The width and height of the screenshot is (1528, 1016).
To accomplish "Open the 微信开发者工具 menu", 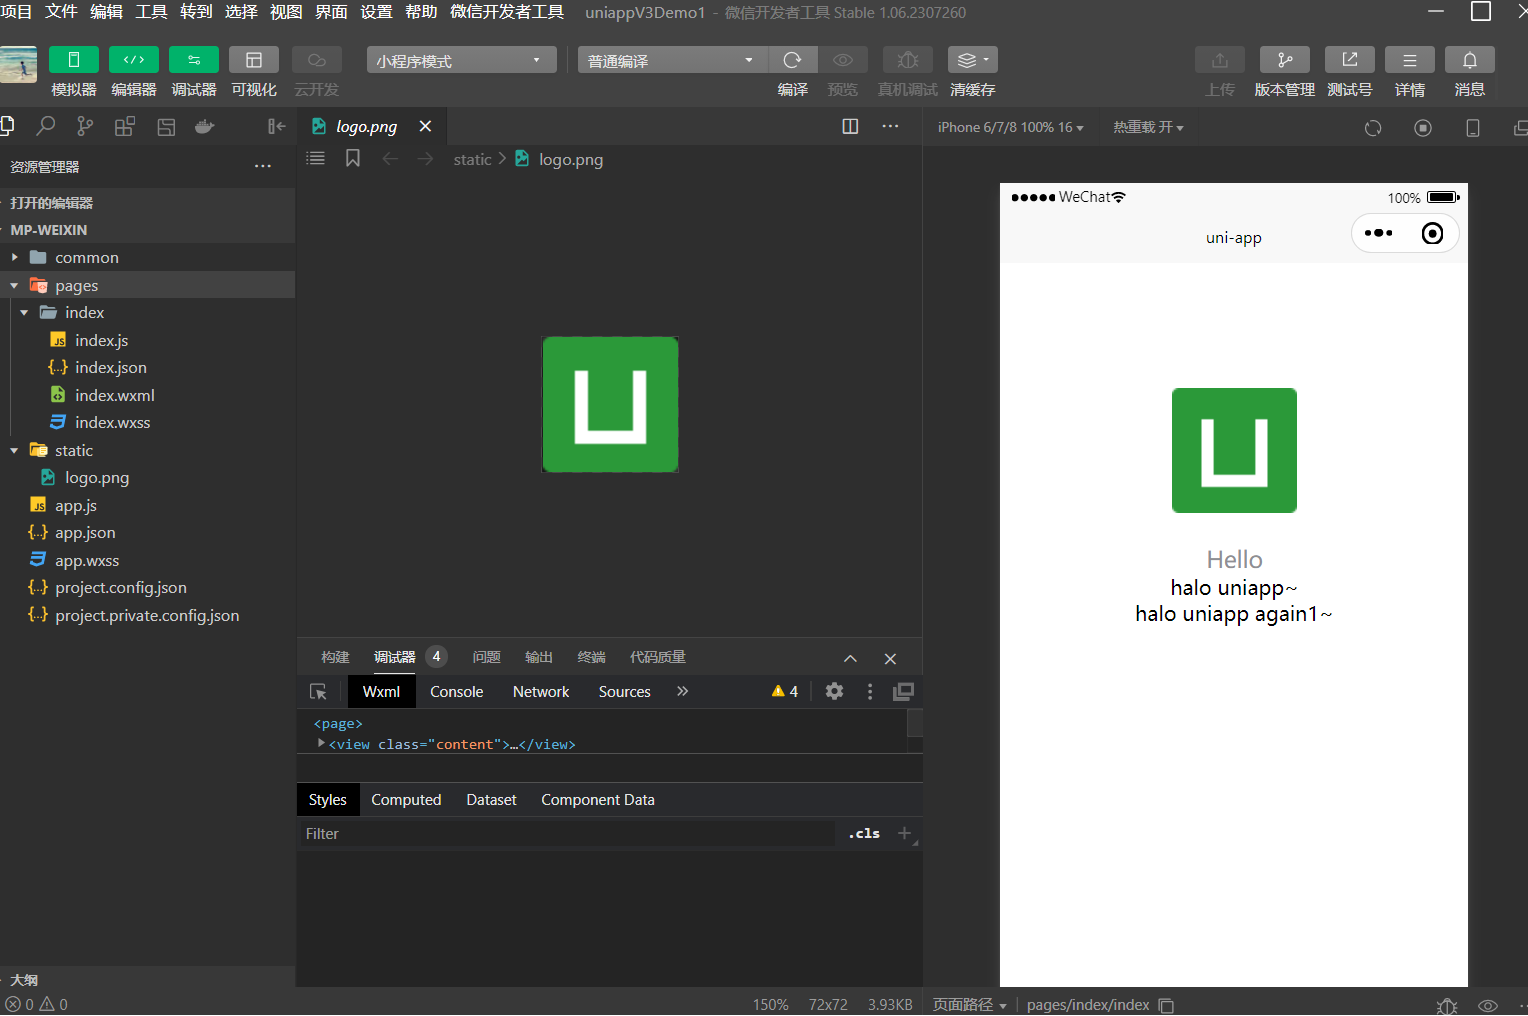I will [507, 12].
